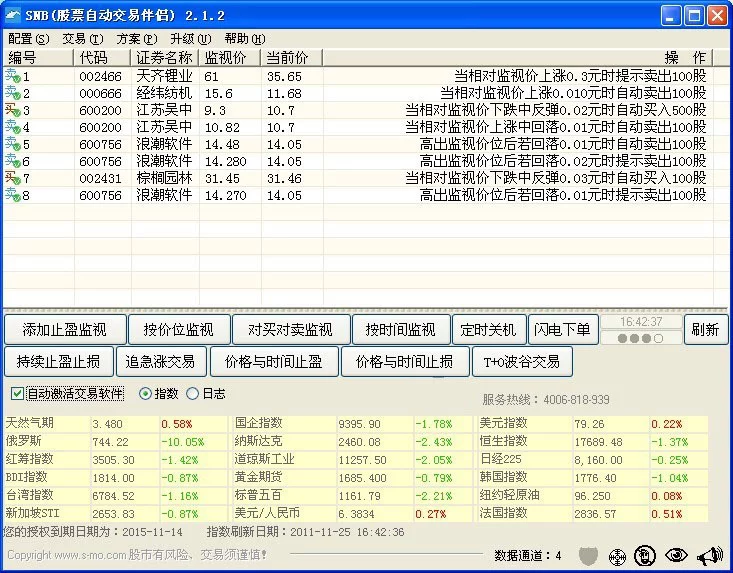733x573 pixels.
Task: Click the crossed-out face icon at bottom
Action: coord(645,555)
